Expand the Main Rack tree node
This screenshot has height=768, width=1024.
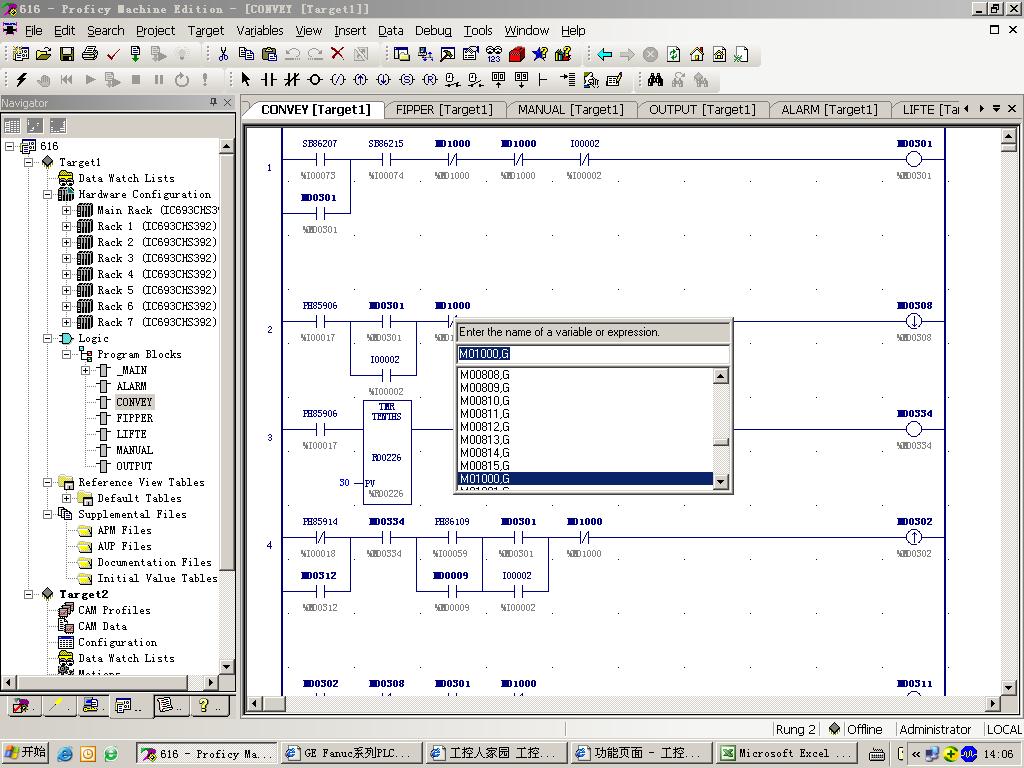coord(67,210)
